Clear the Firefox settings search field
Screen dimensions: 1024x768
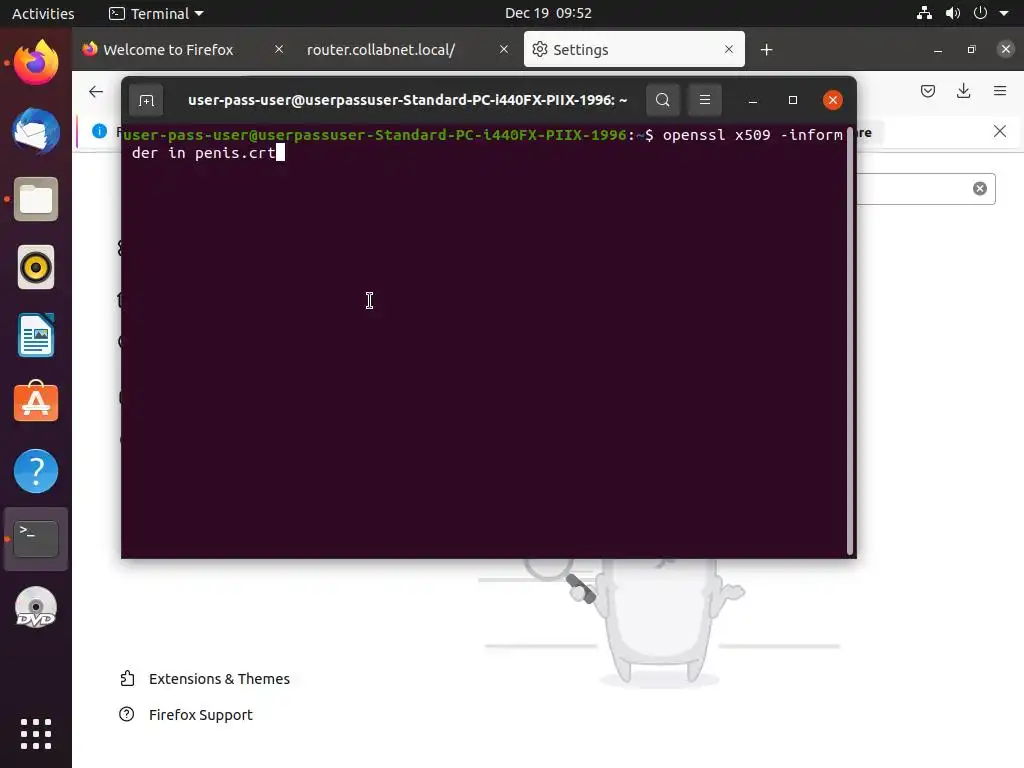pyautogui.click(x=980, y=189)
